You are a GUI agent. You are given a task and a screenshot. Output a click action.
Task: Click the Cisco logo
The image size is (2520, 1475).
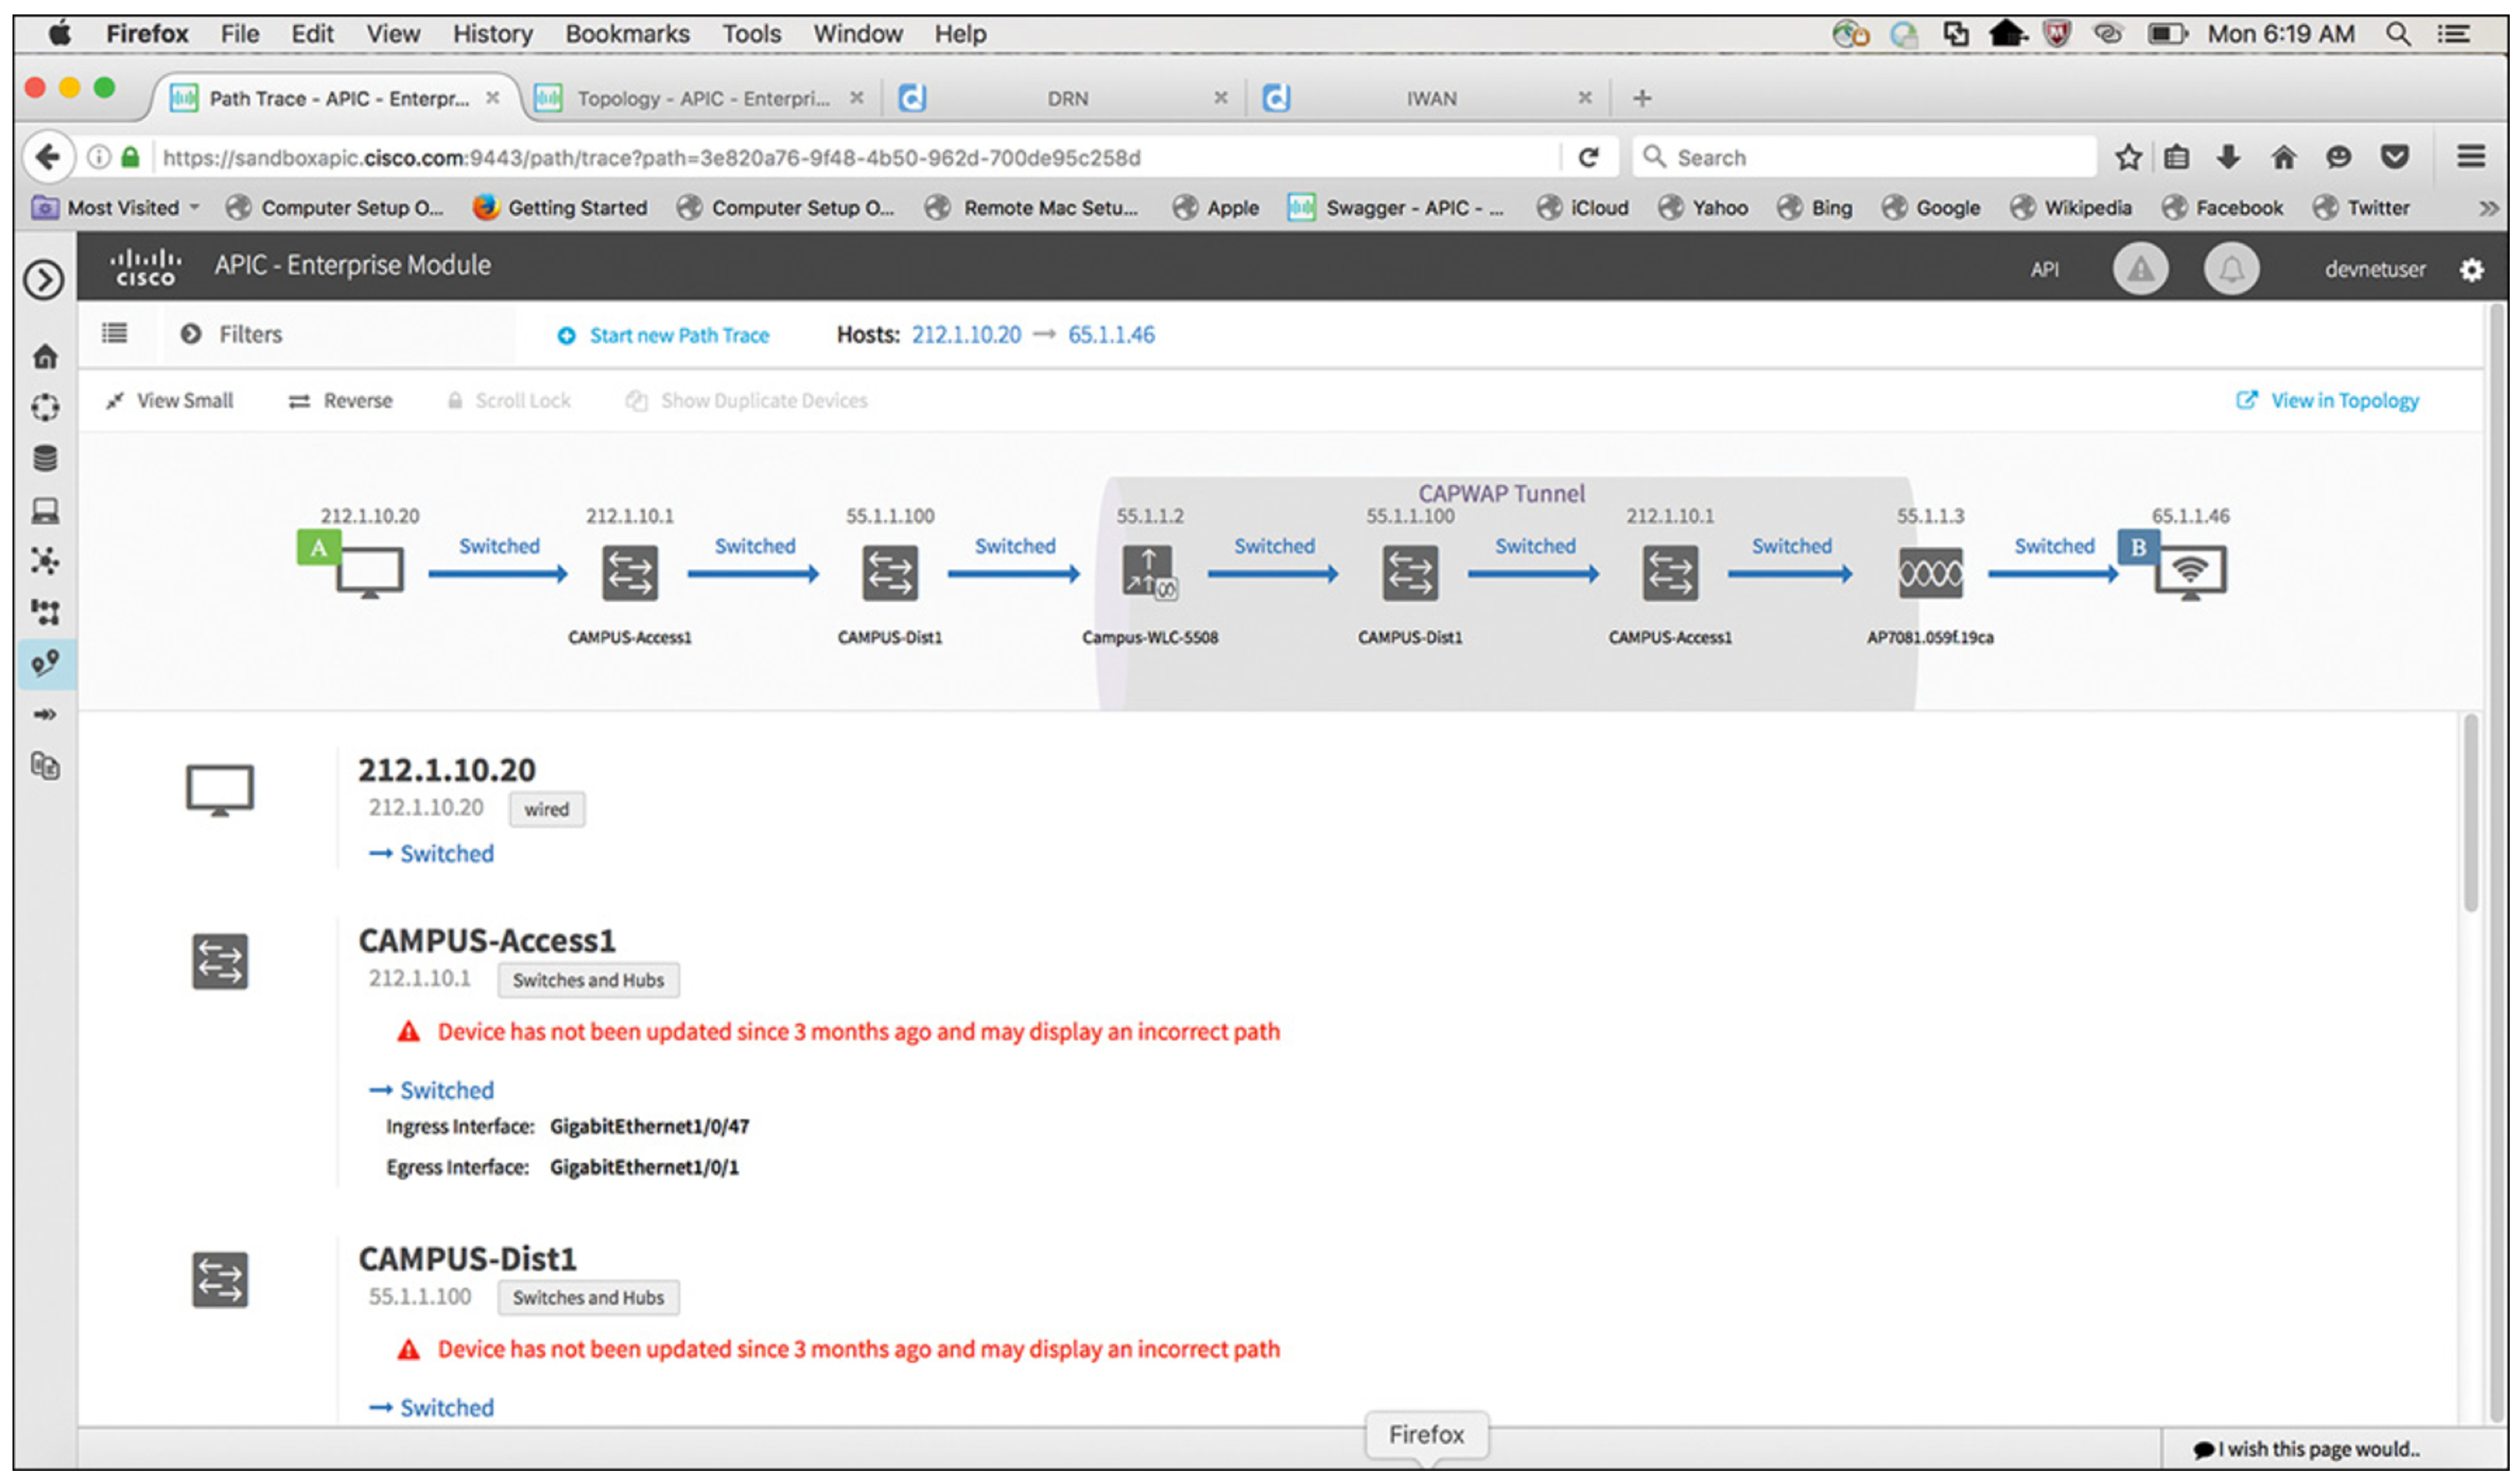click(x=146, y=268)
